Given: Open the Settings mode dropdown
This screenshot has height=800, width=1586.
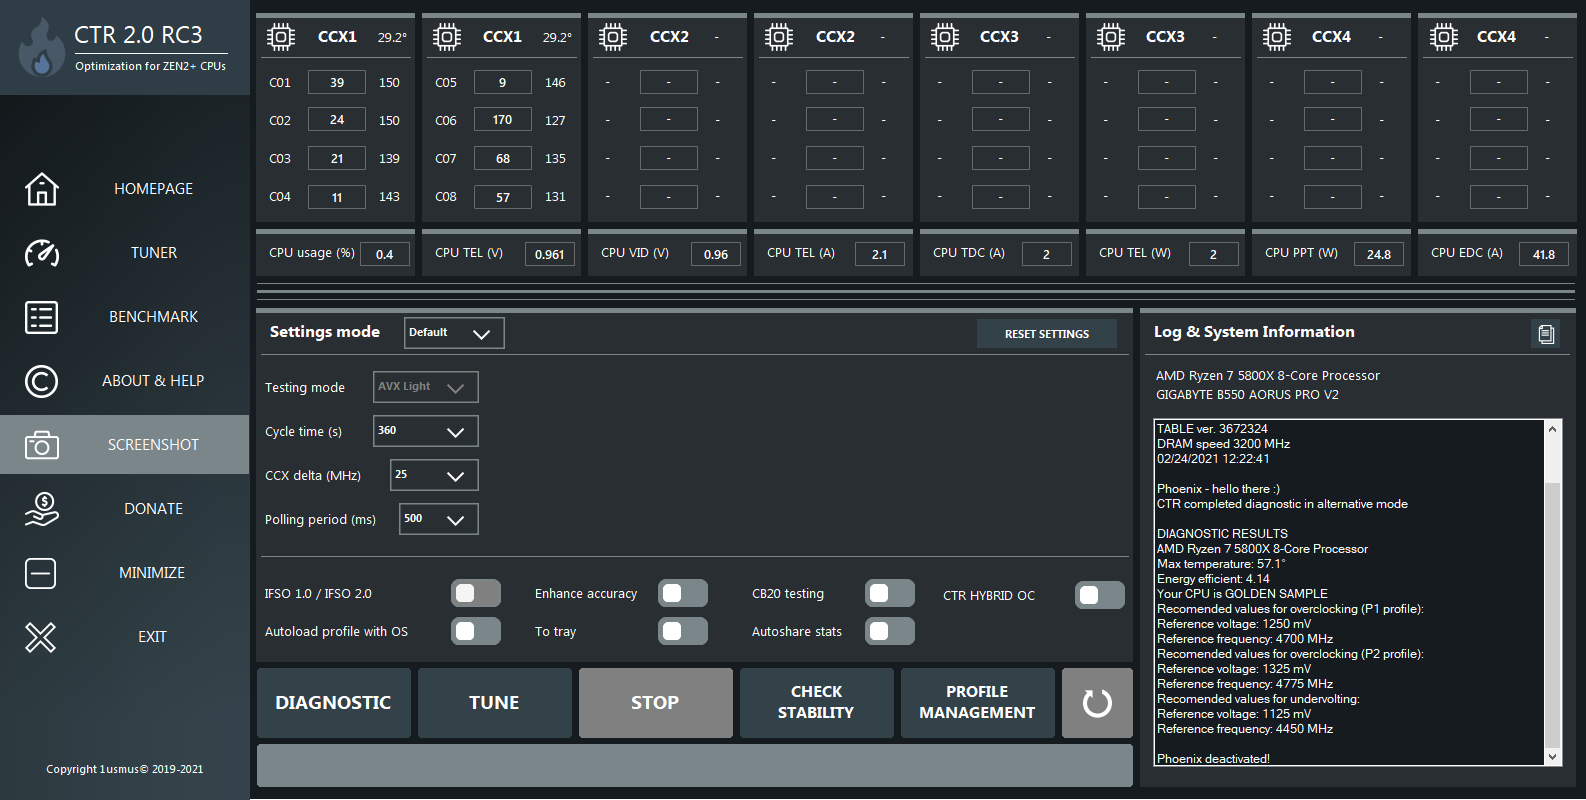Looking at the screenshot, I should click(x=454, y=333).
